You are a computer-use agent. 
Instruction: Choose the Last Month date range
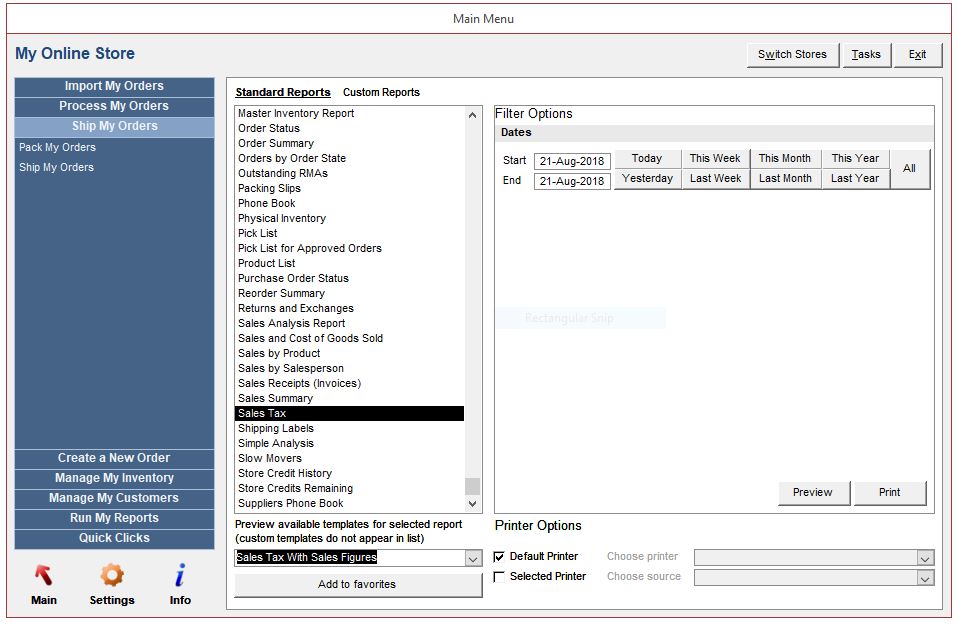click(x=785, y=179)
